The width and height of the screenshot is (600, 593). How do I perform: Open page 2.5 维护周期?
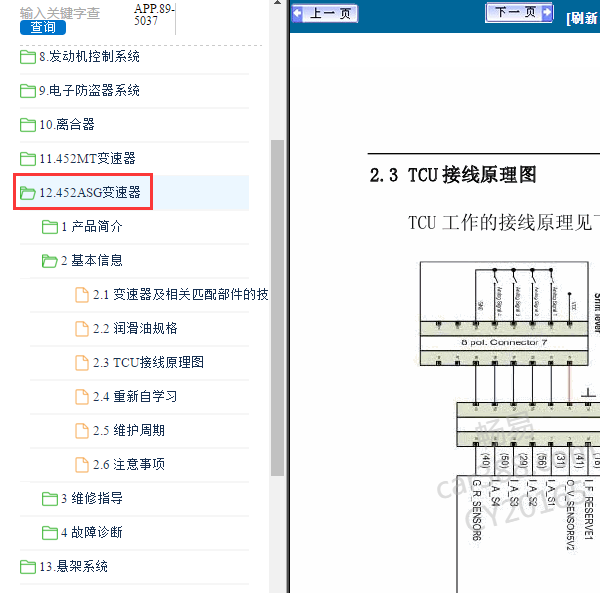[129, 430]
